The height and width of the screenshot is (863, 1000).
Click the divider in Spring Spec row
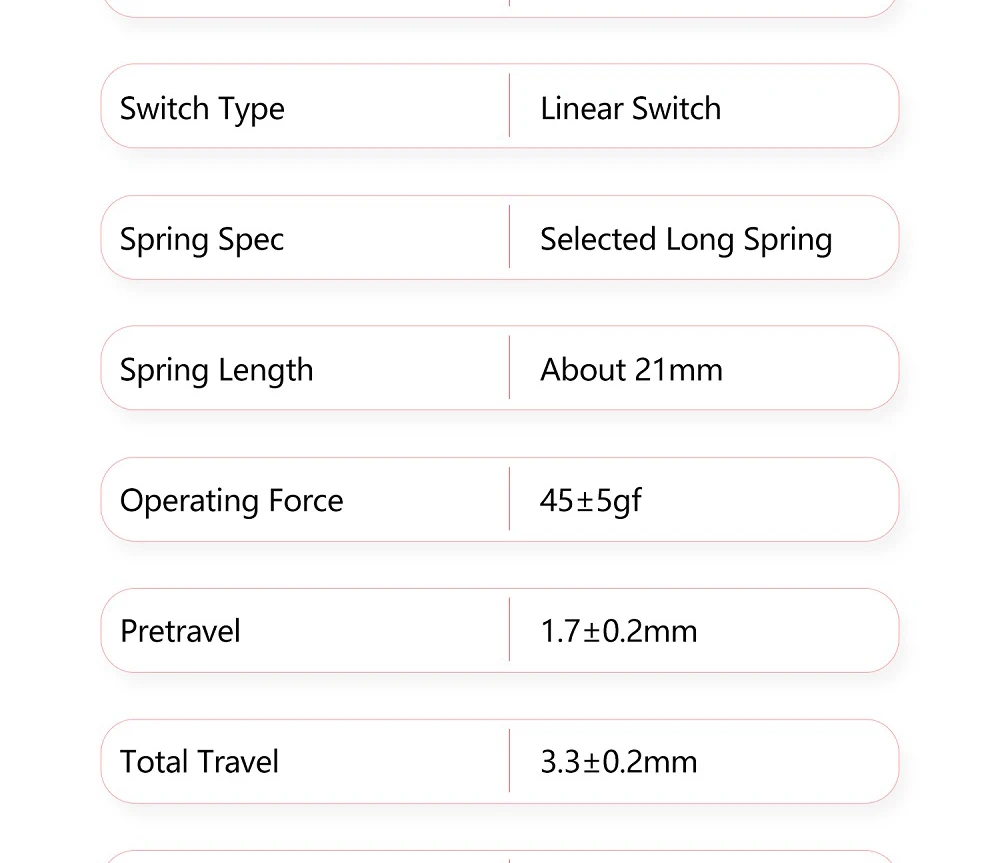tap(509, 237)
